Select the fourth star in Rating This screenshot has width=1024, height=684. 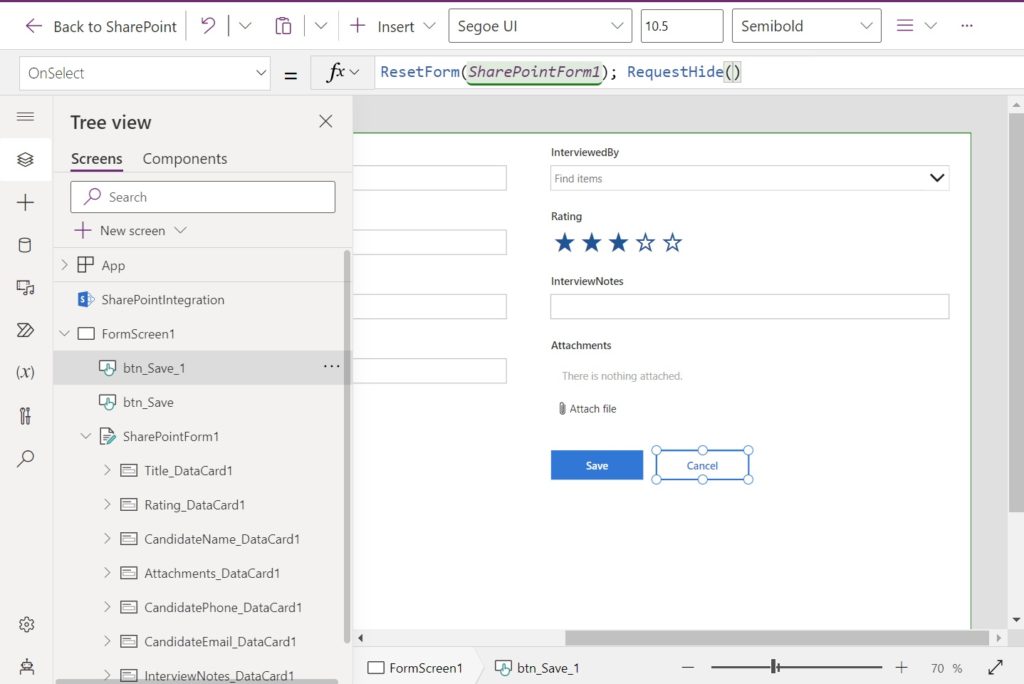pos(645,243)
